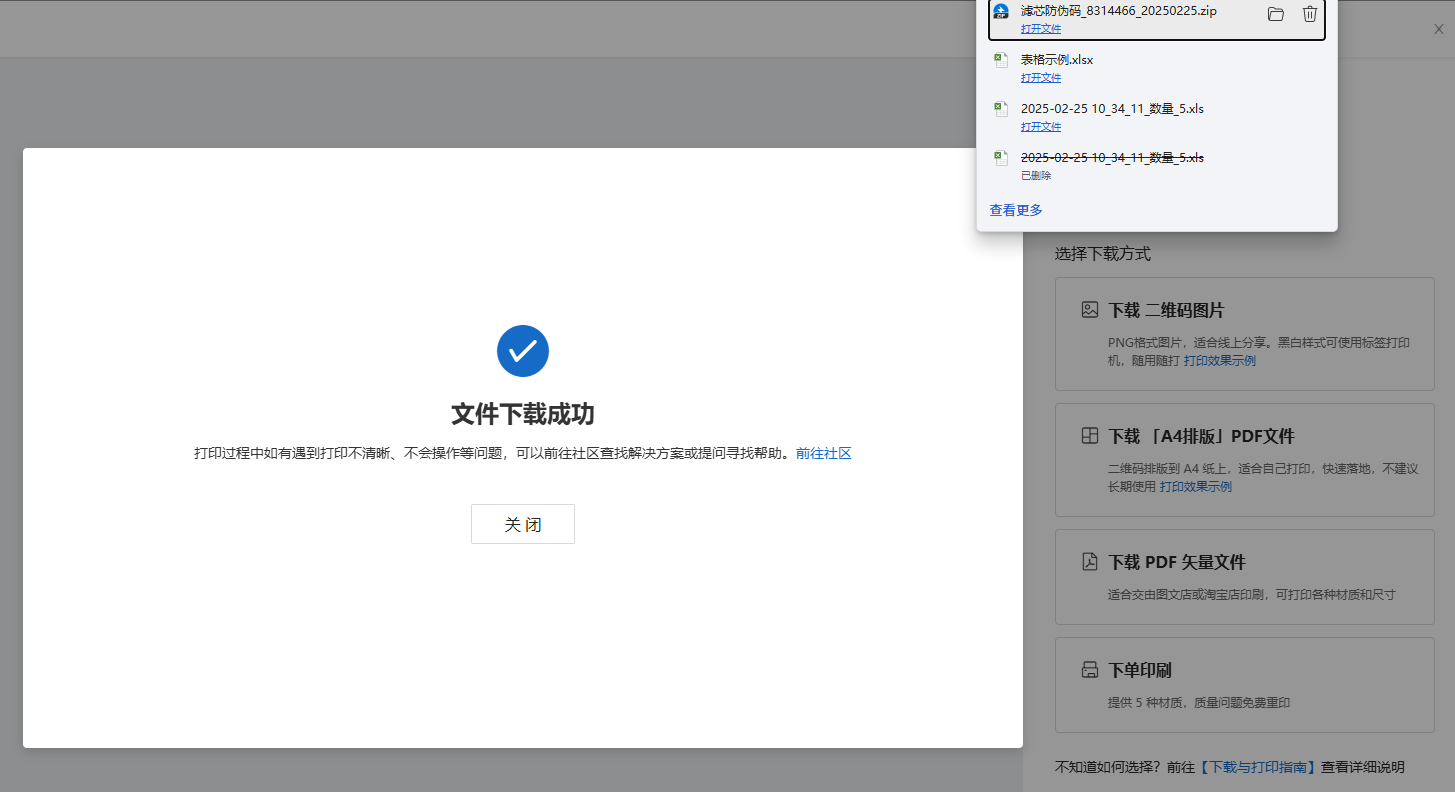The width and height of the screenshot is (1455, 792).
Task: Open the zip file via 打开文件 link
Action: (x=1041, y=29)
